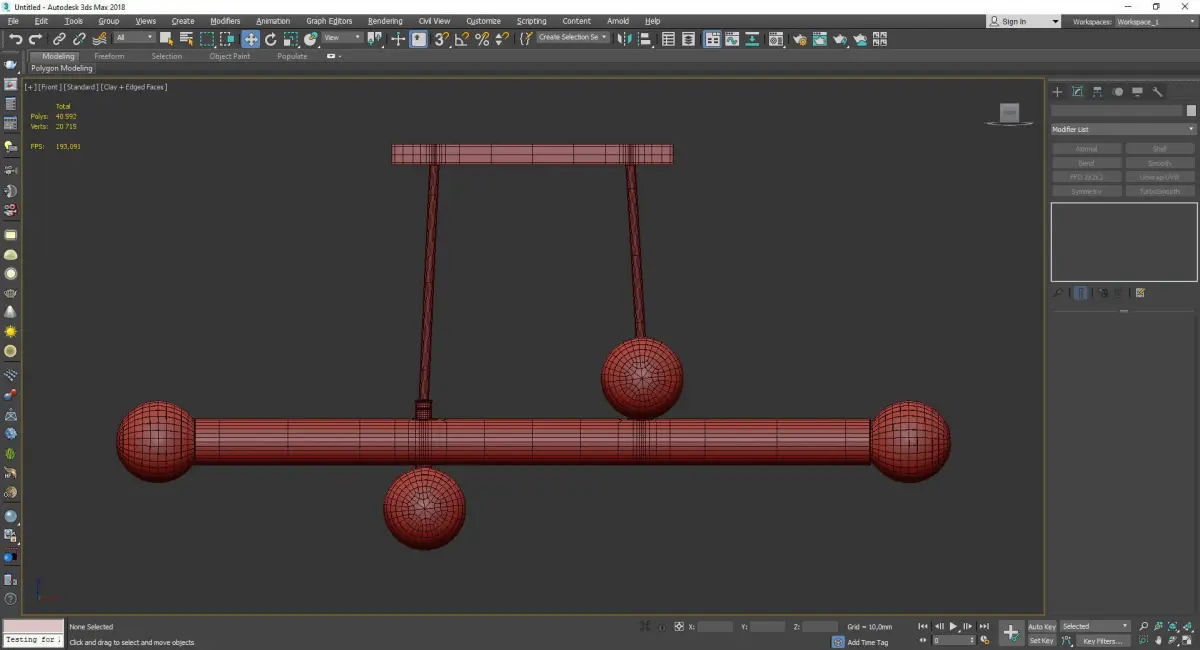Click the Zoom Extents All icon

[1187, 626]
